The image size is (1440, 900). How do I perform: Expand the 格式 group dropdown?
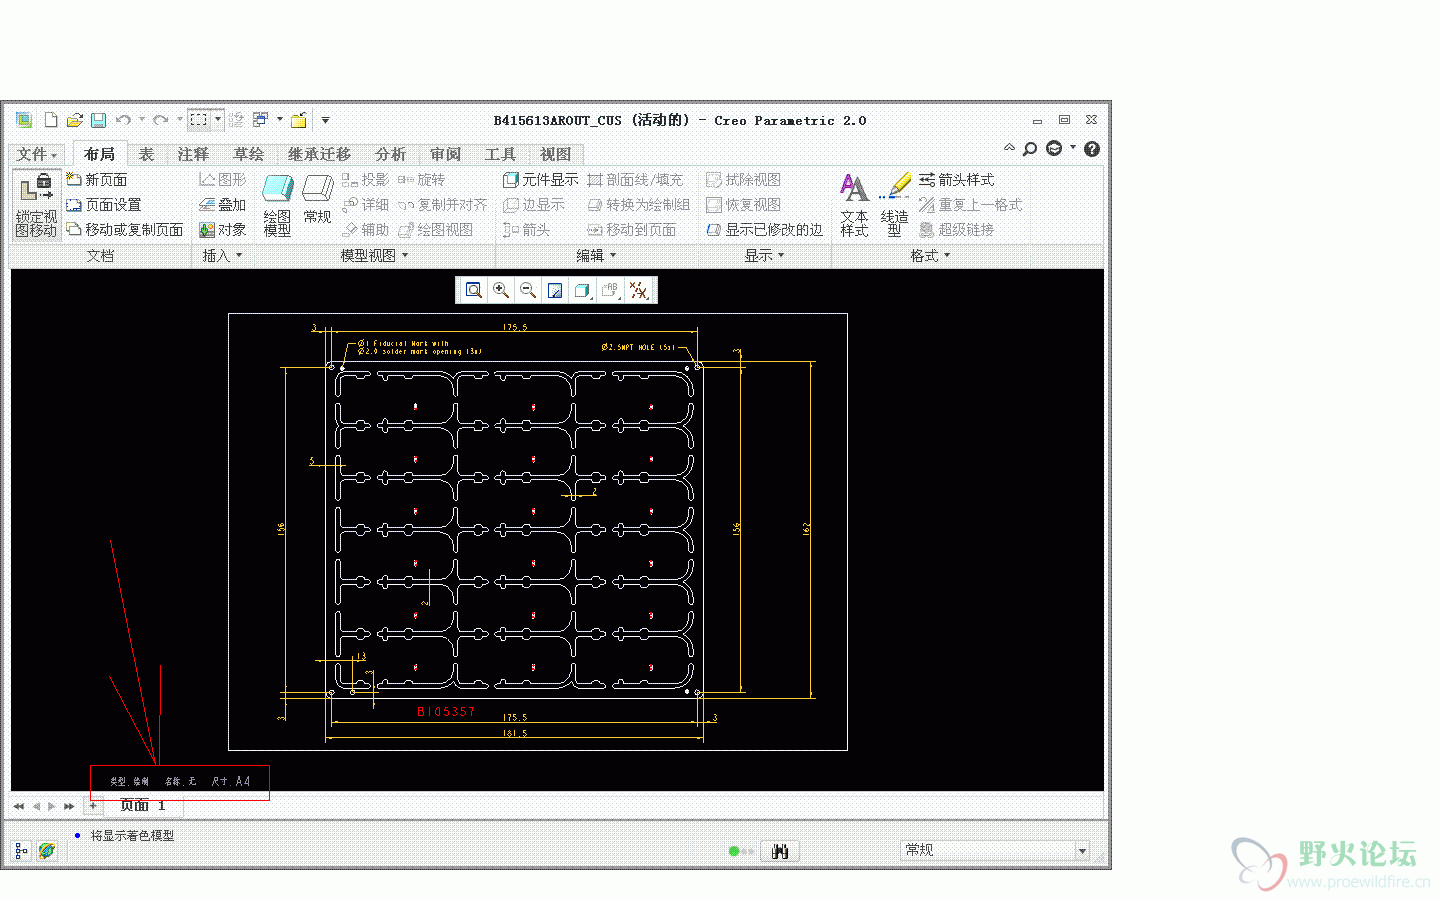[930, 256]
